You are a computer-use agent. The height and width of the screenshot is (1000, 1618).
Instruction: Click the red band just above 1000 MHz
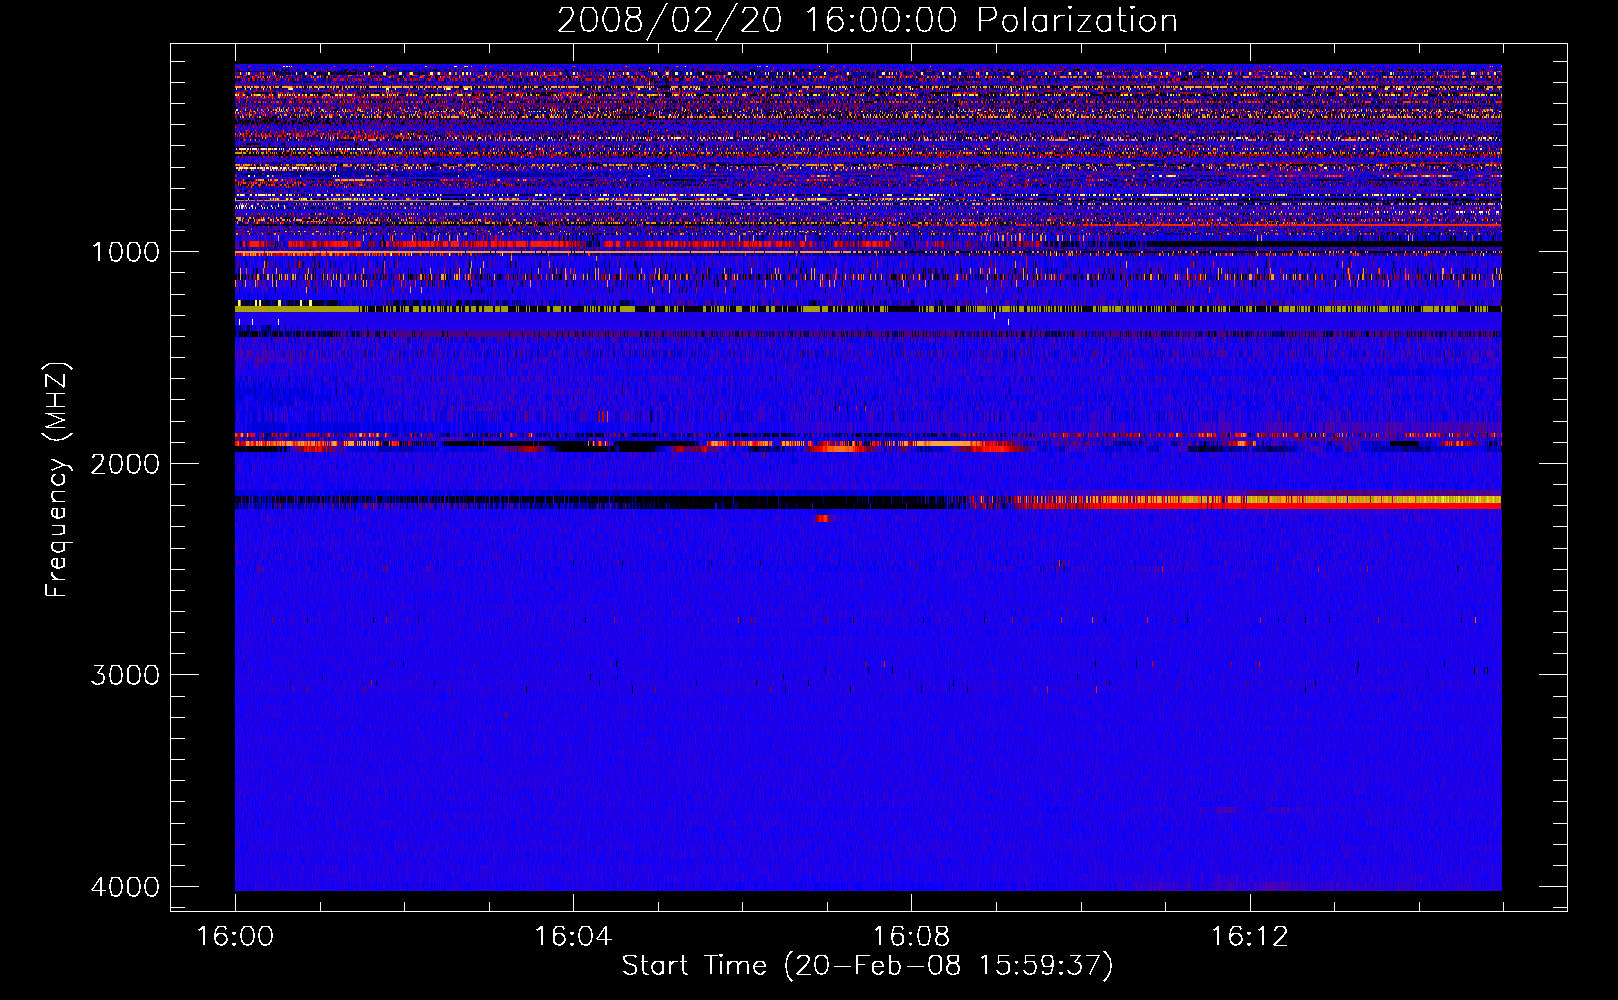[x=562, y=244]
